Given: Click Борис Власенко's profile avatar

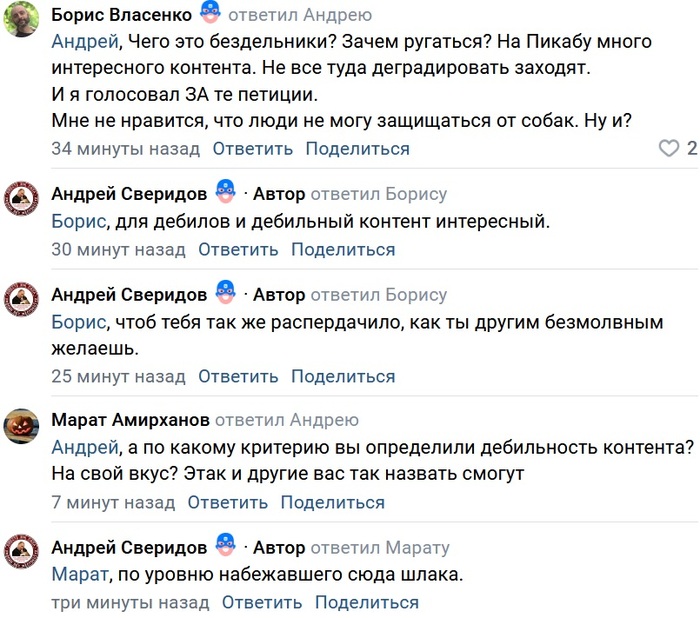Looking at the screenshot, I should click(x=22, y=20).
